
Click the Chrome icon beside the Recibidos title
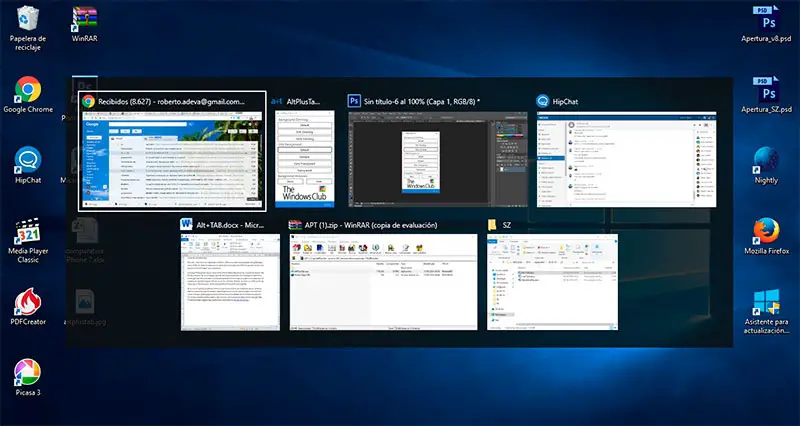(x=89, y=101)
